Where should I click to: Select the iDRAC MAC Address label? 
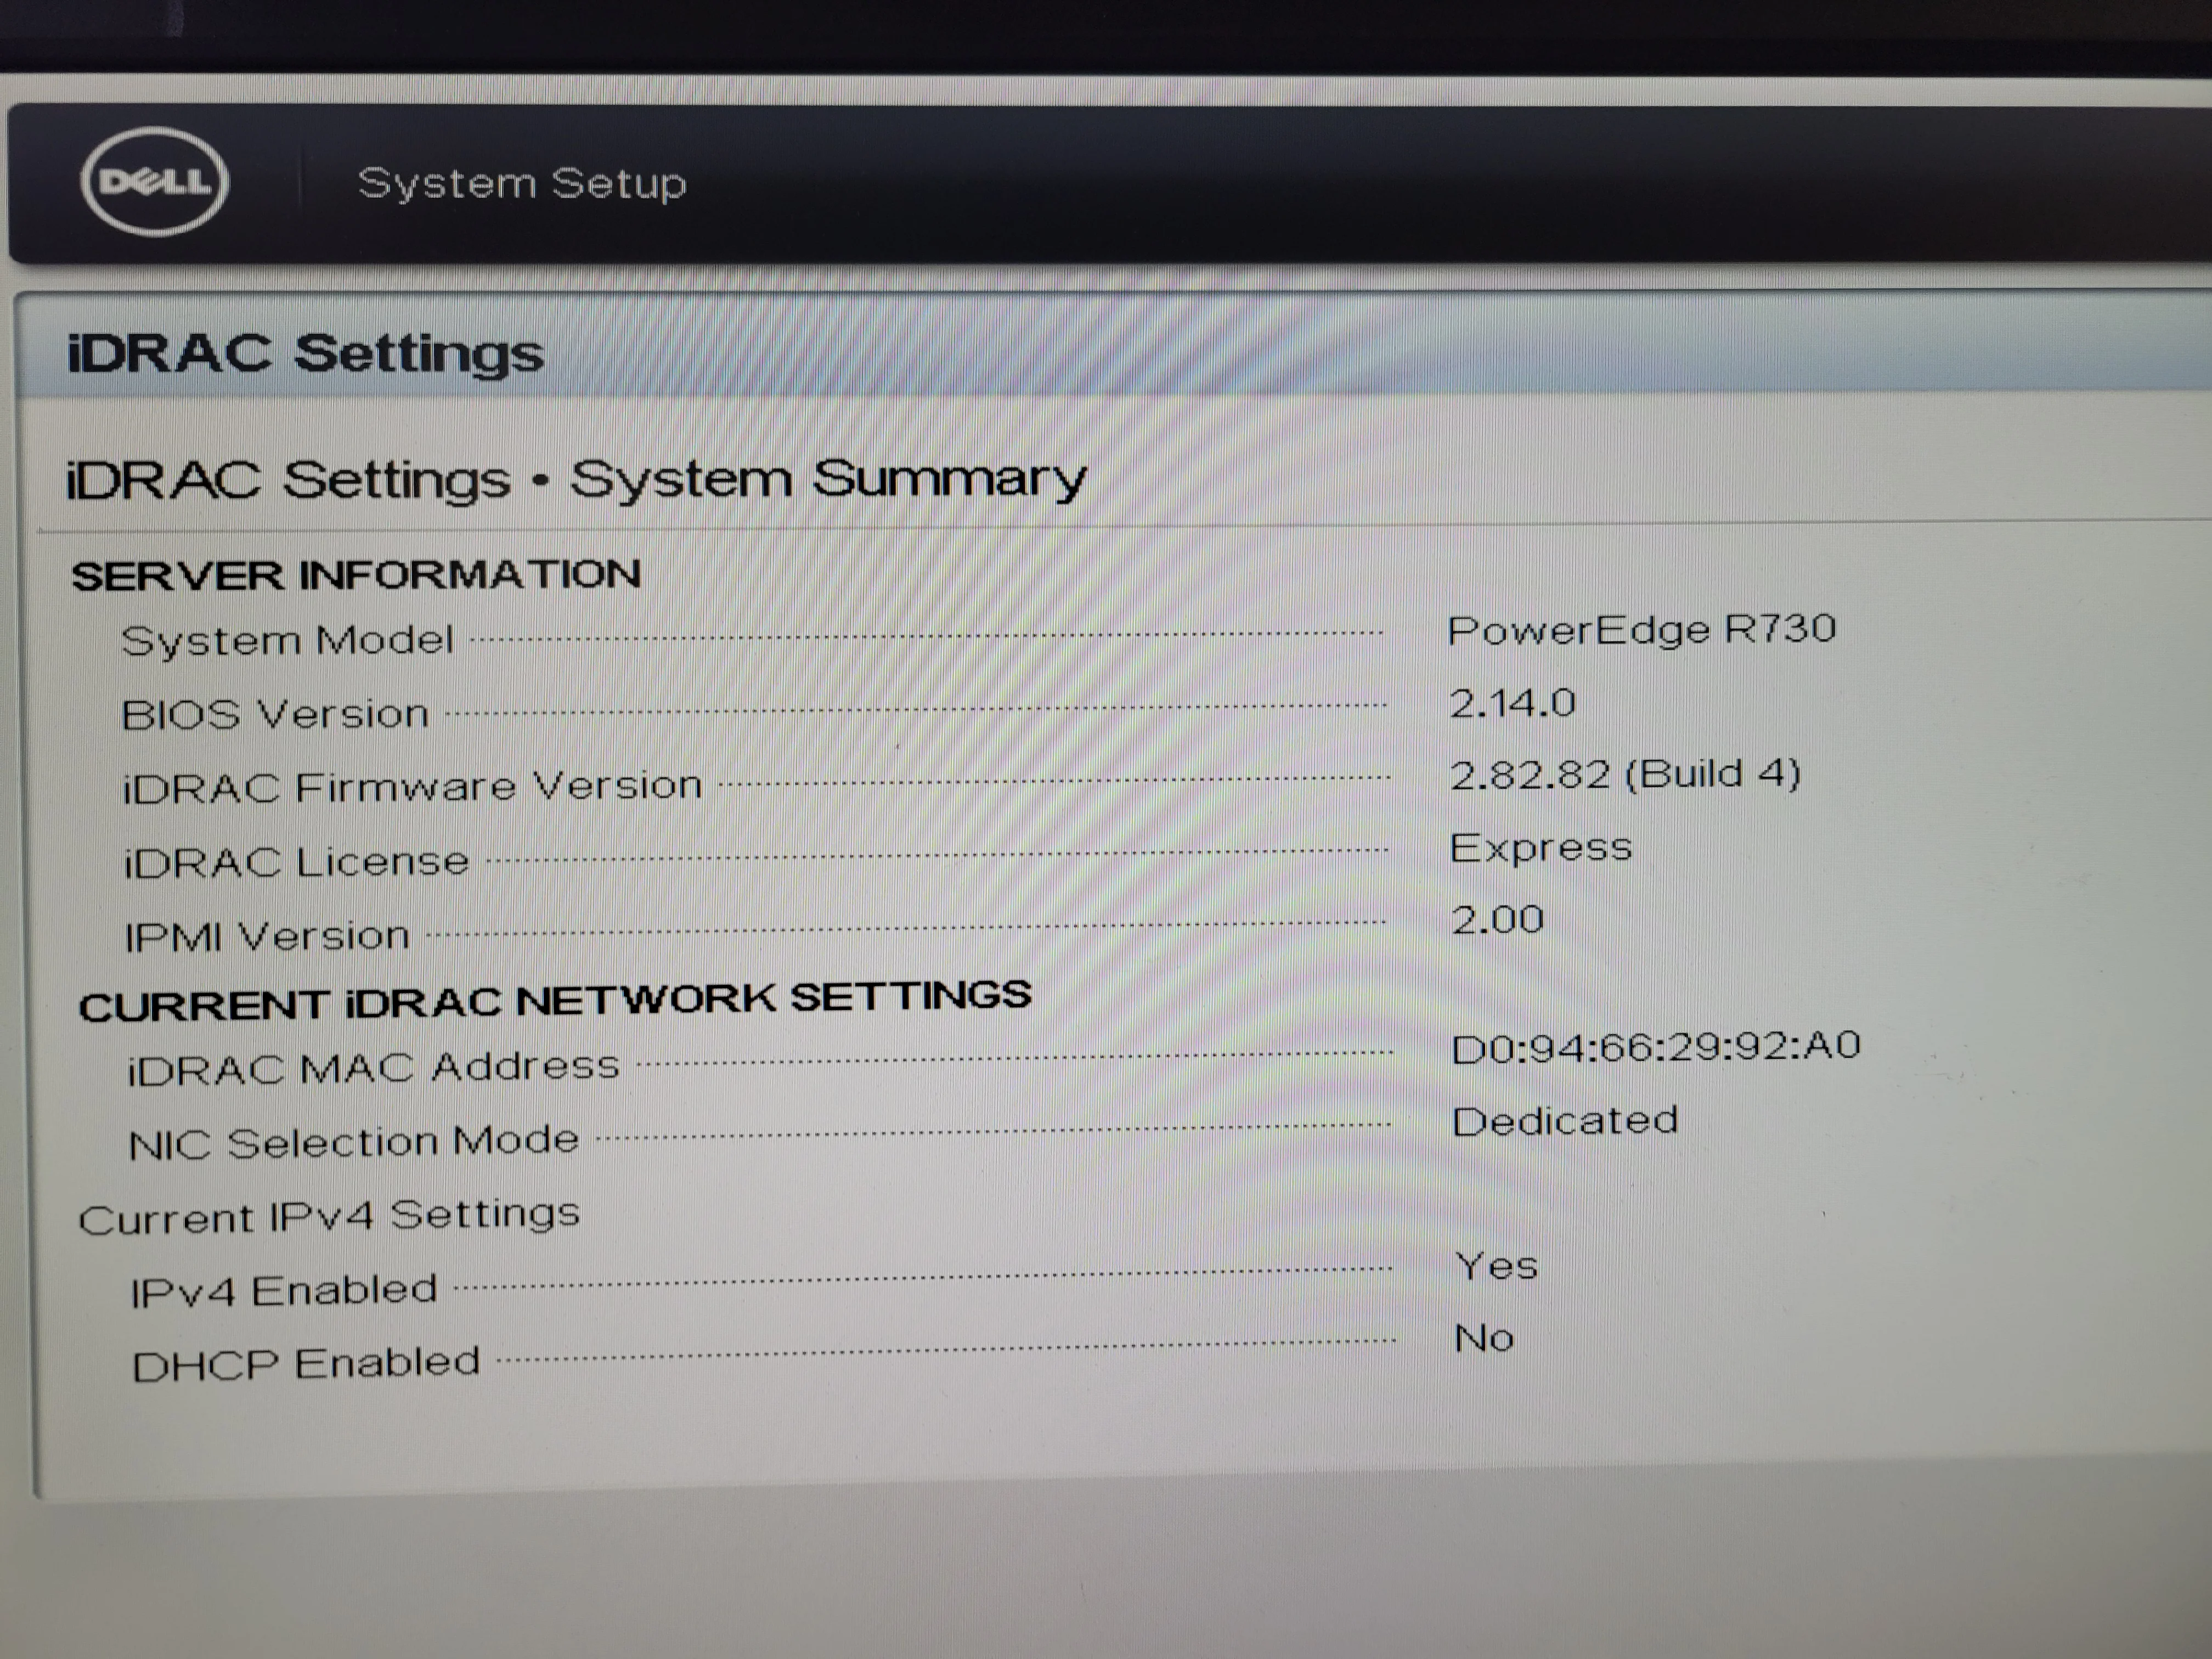[x=374, y=1068]
